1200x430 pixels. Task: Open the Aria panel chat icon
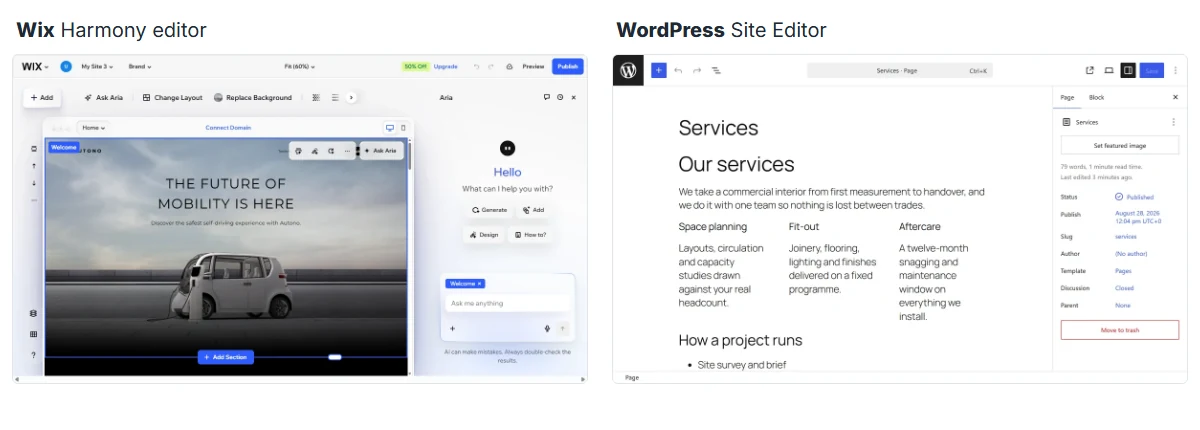point(547,97)
